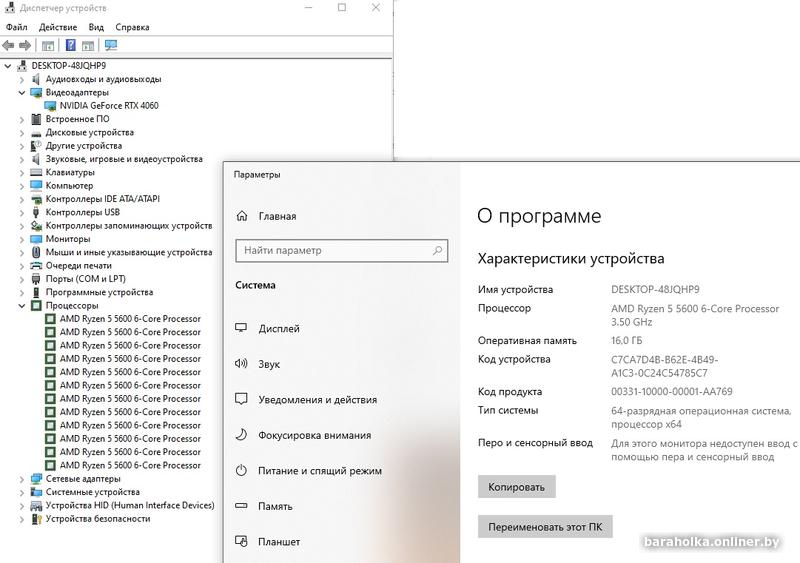The width and height of the screenshot is (800, 563).
Task: Open Питание и спящий режим settings
Action: [x=320, y=471]
